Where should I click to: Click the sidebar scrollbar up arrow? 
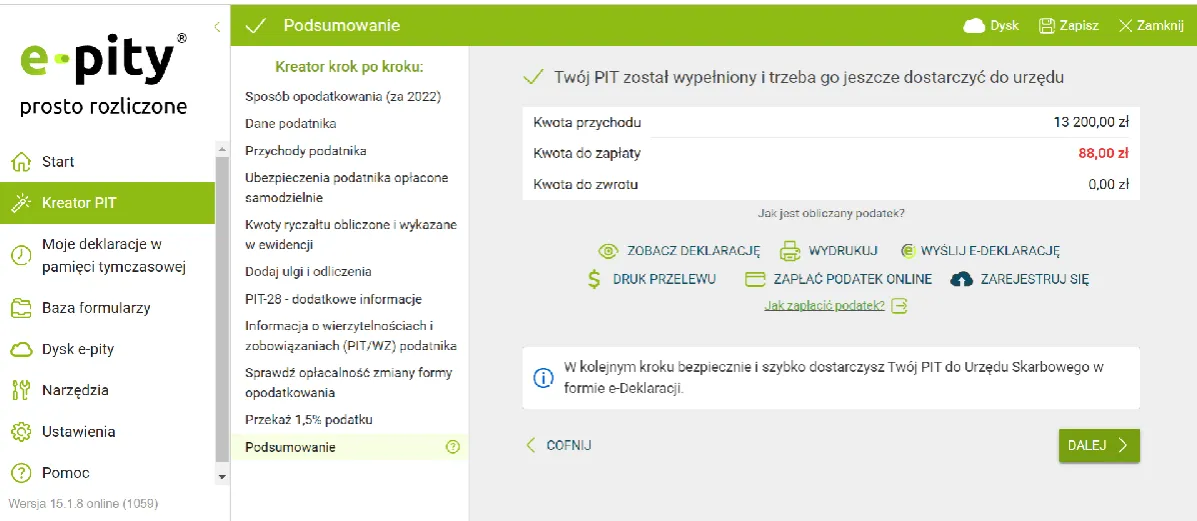[x=222, y=148]
